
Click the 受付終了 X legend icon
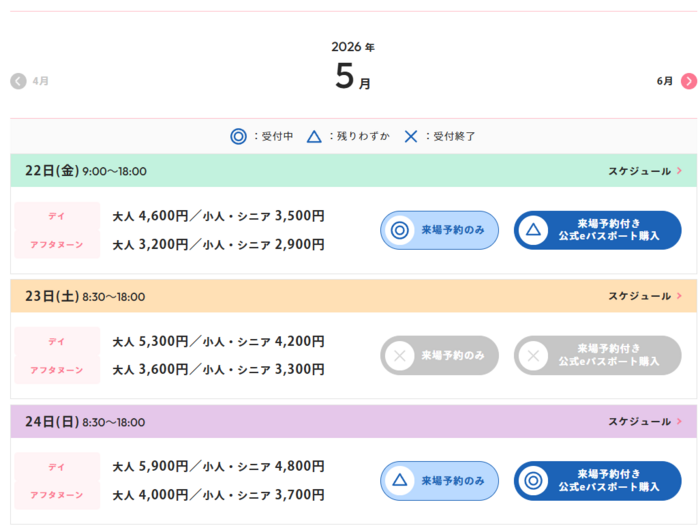[x=411, y=136]
